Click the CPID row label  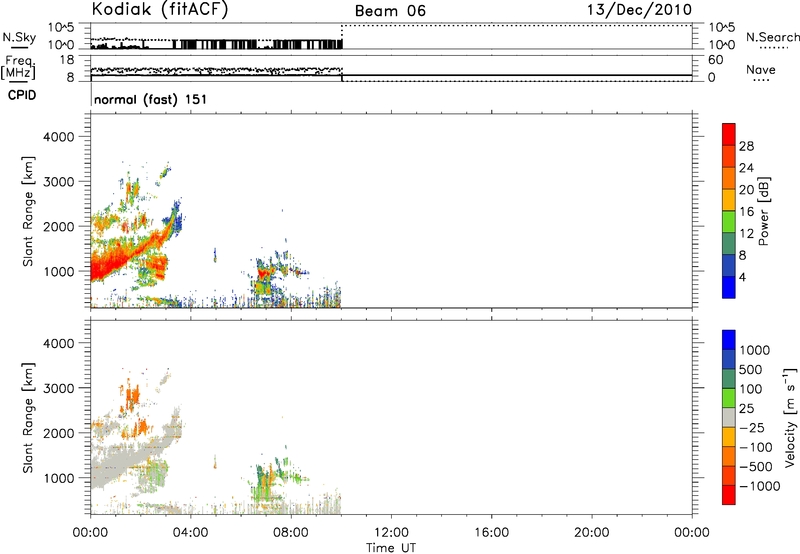[x=19, y=97]
